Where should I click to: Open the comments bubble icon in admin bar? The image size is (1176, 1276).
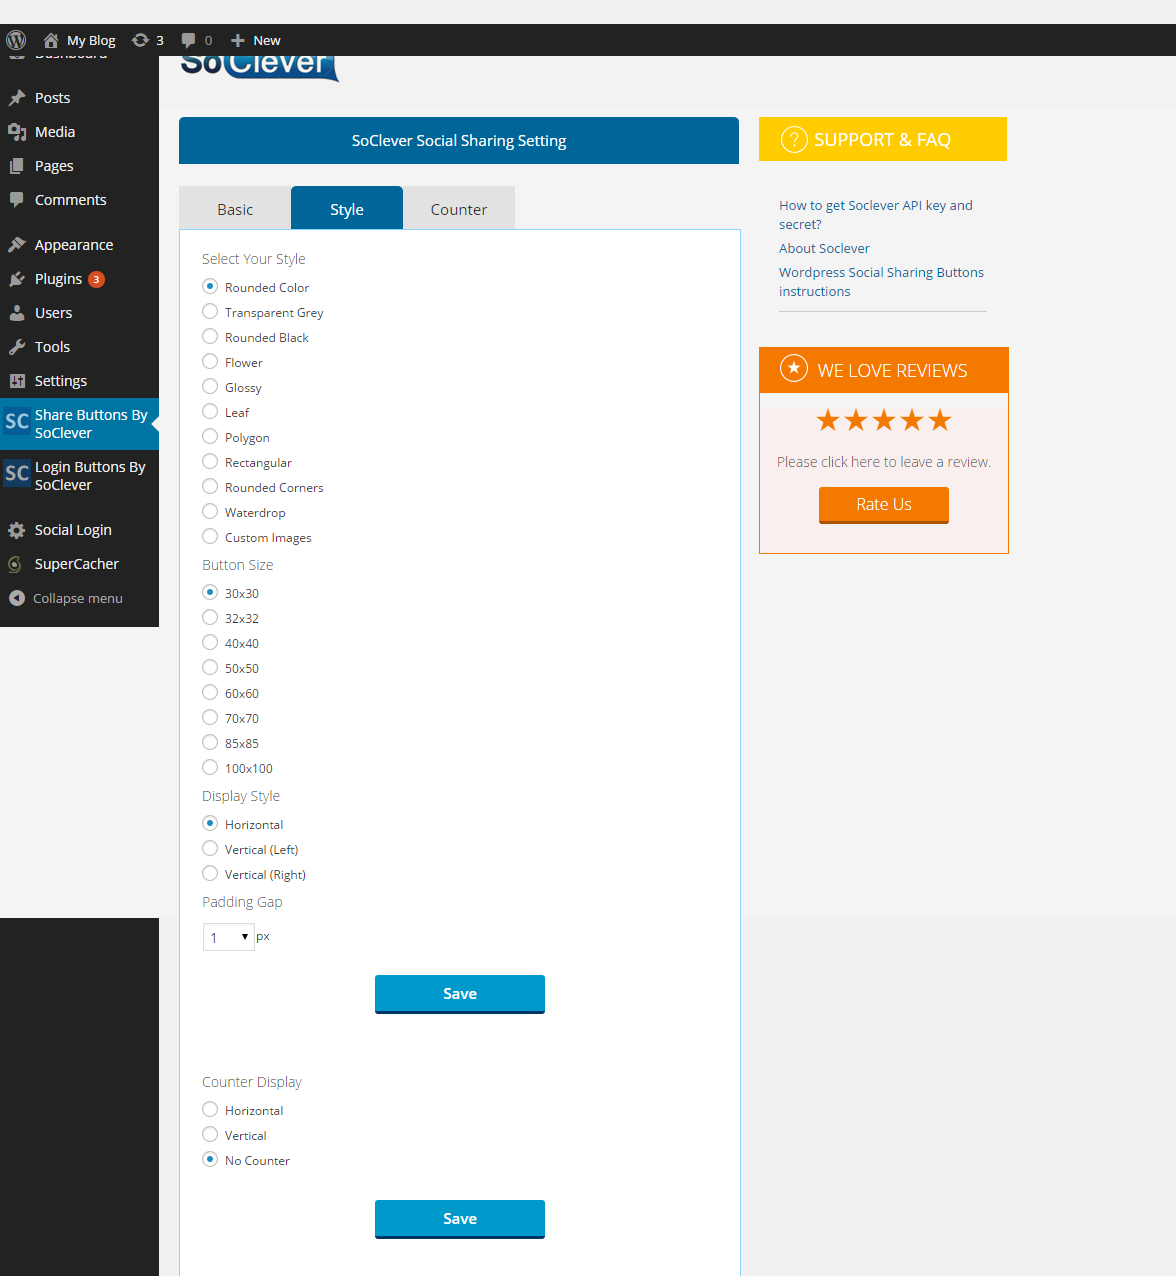[x=188, y=41]
